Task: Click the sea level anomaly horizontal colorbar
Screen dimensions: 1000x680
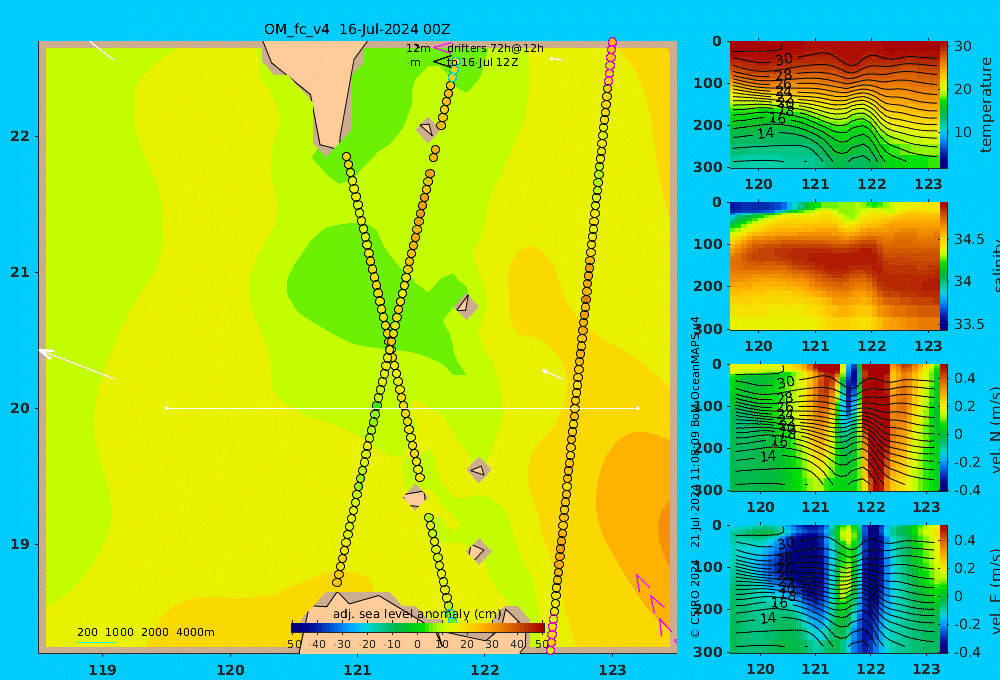Action: [418, 628]
